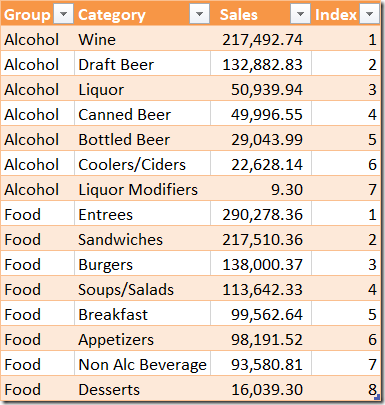Select the Canned Beer cell
This screenshot has width=385, height=405.
click(142, 114)
